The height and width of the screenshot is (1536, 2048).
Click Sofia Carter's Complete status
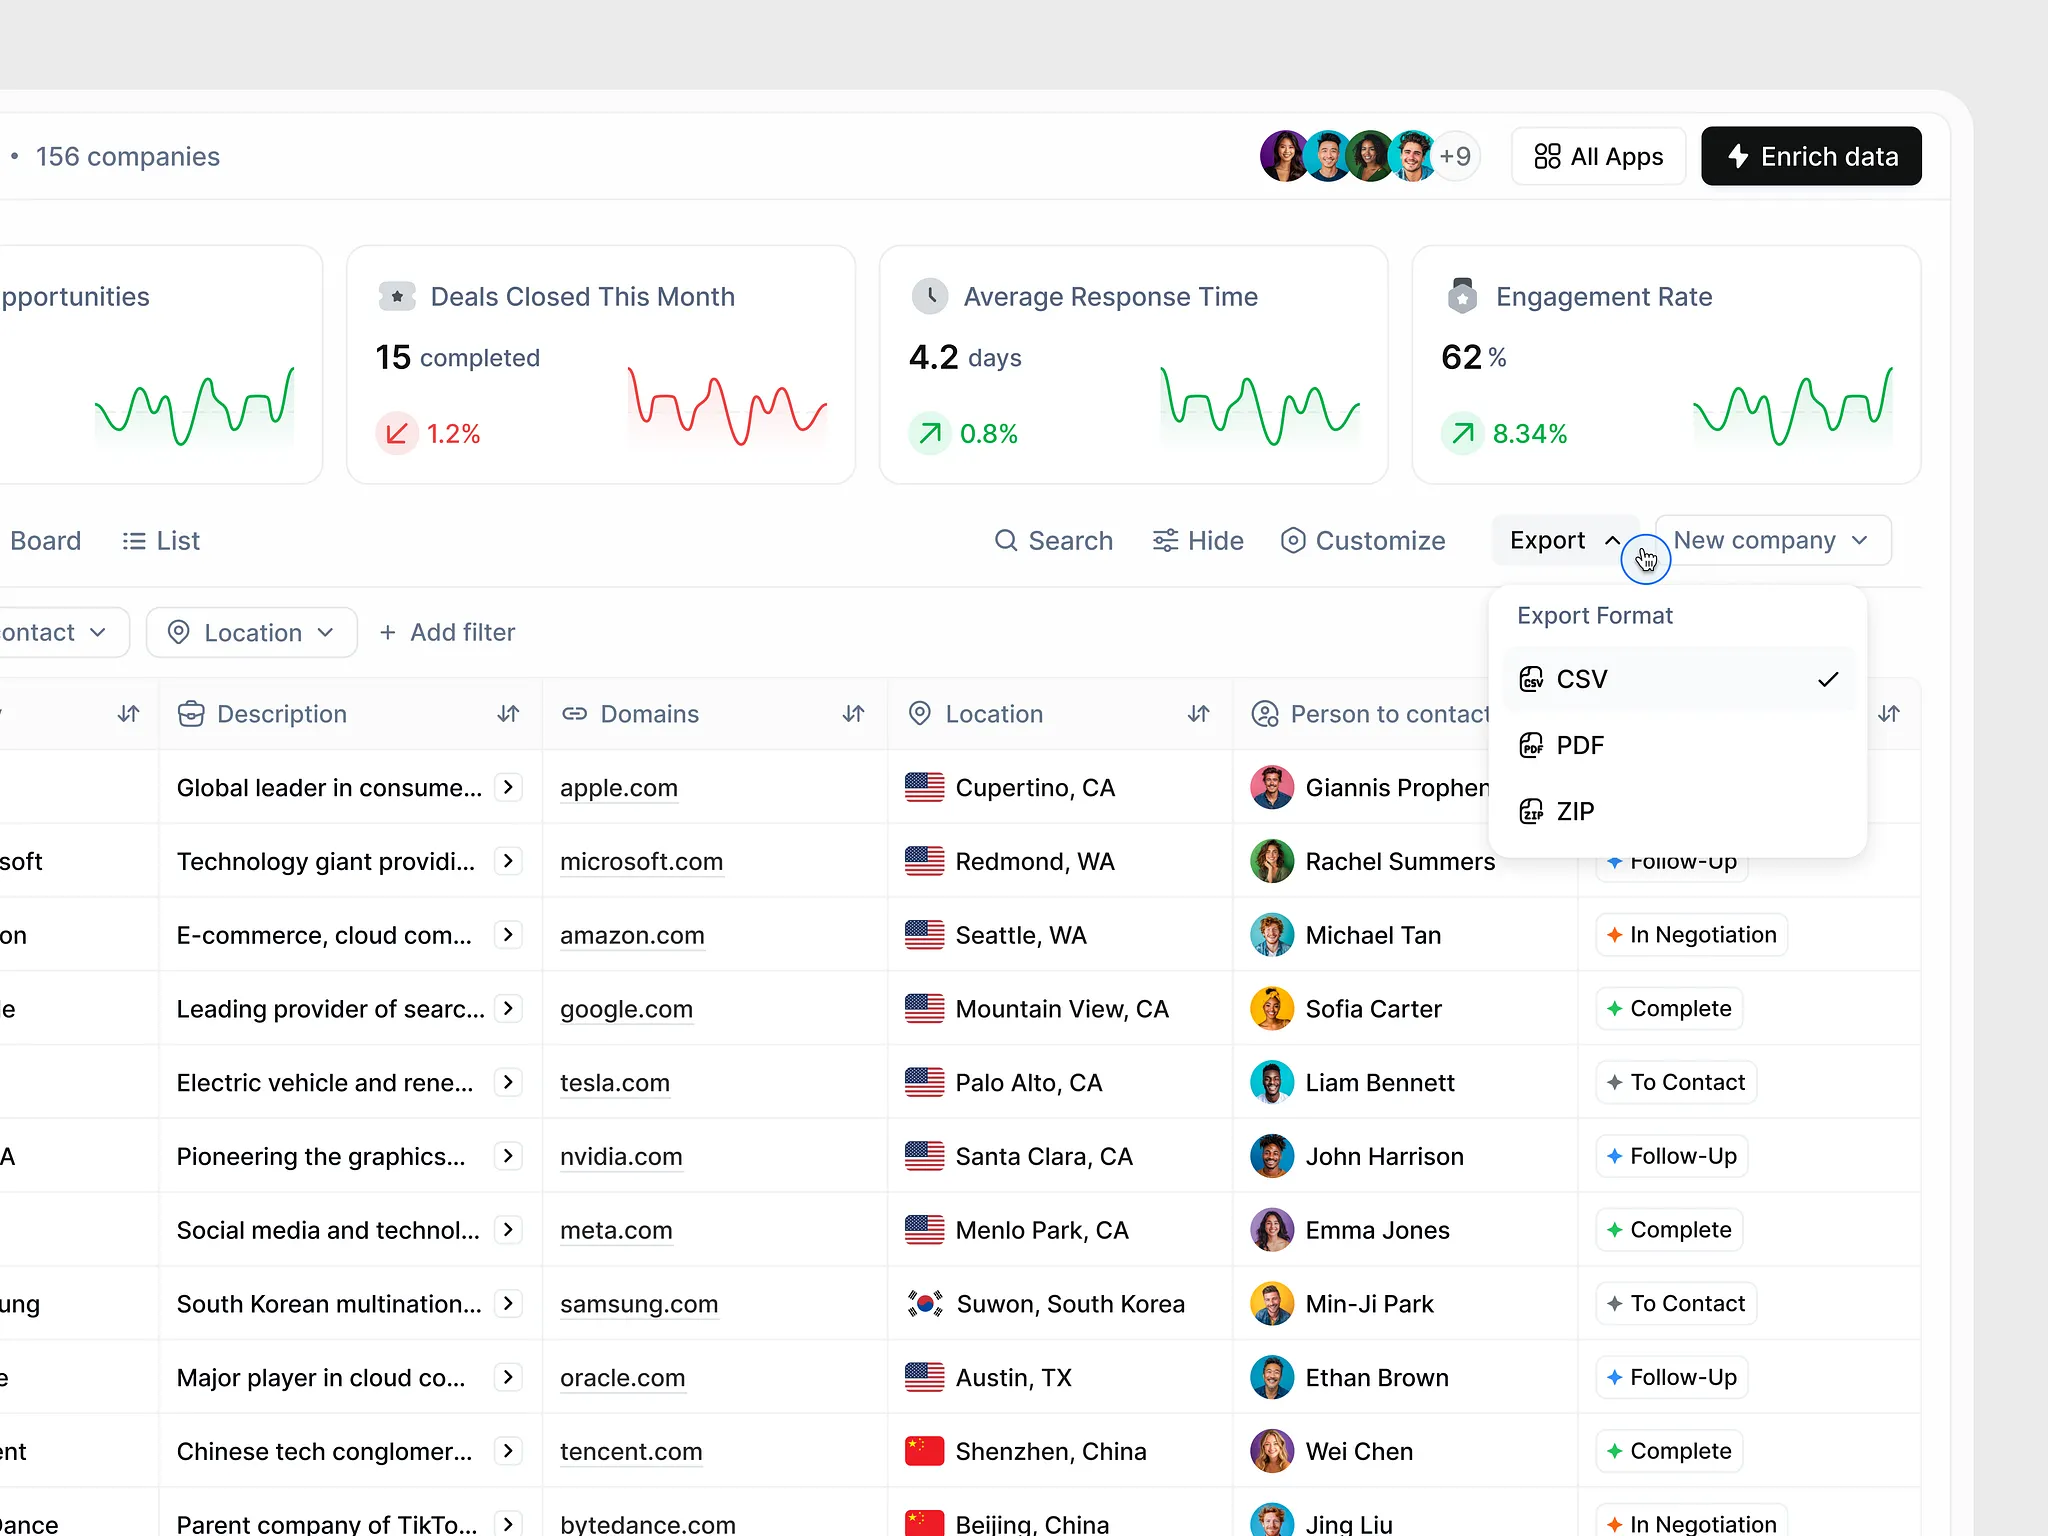coord(1669,1009)
